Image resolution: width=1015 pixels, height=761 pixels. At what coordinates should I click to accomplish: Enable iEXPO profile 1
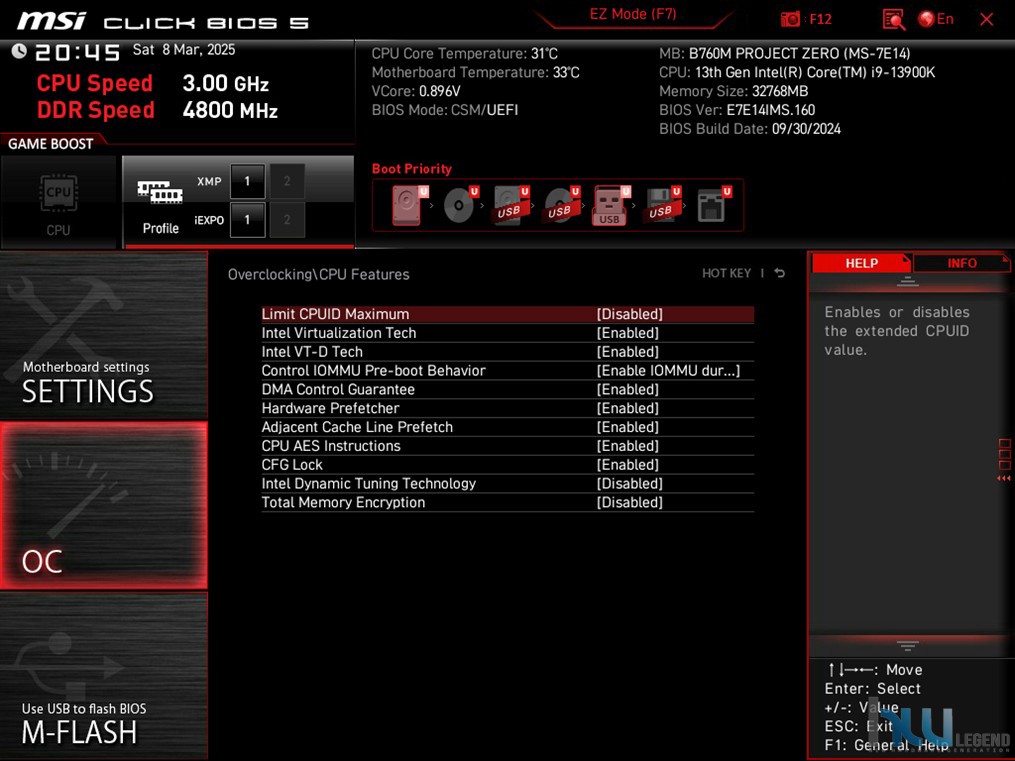(247, 220)
